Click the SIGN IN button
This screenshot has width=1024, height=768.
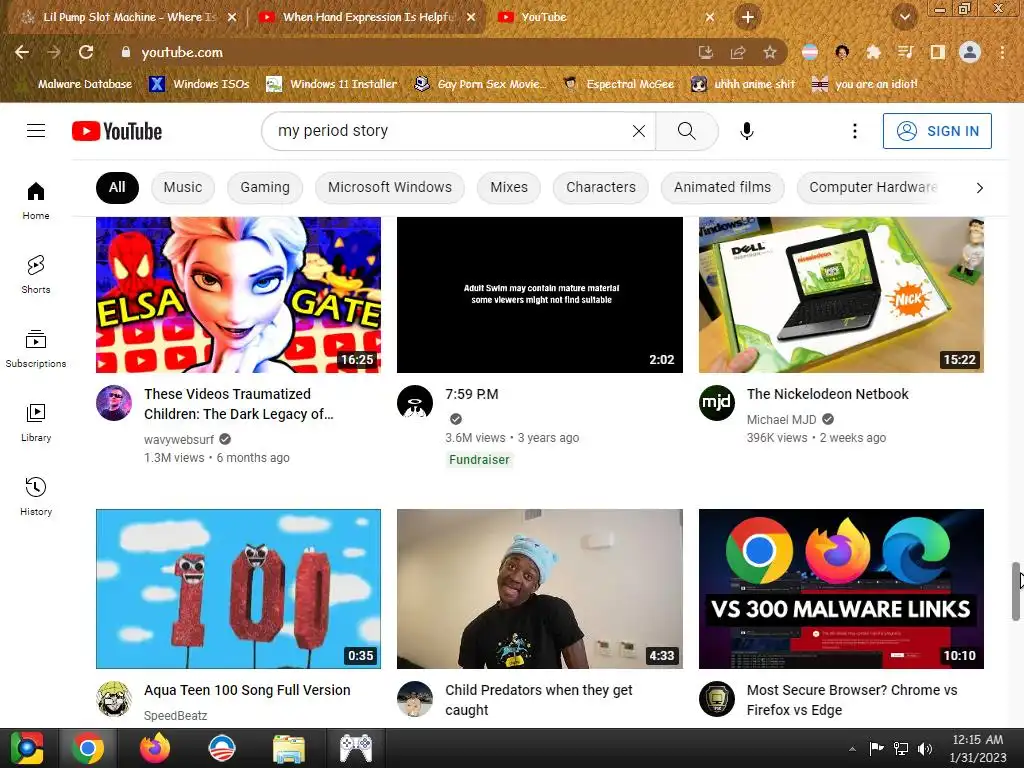click(x=936, y=131)
